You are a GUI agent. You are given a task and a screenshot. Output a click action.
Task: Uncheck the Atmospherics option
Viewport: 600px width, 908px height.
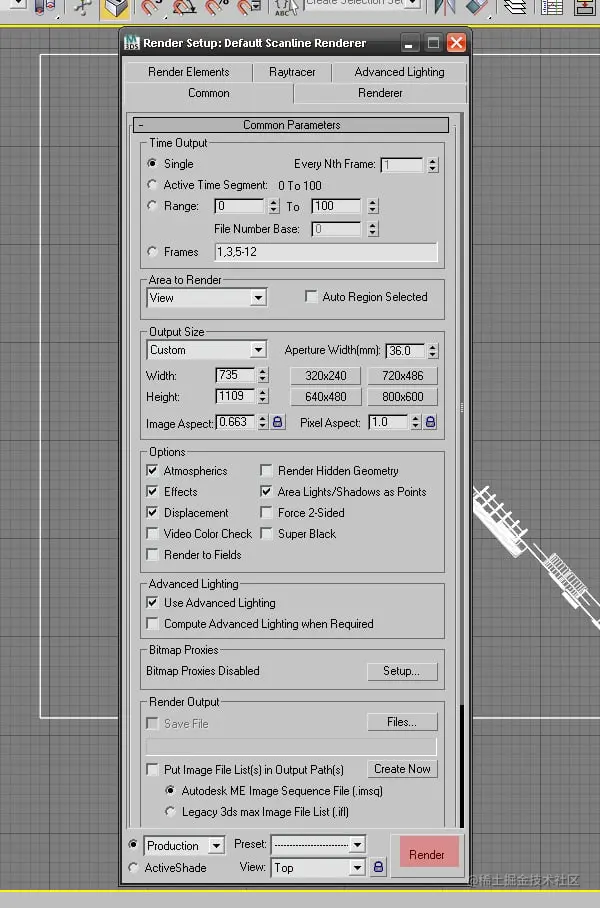152,470
